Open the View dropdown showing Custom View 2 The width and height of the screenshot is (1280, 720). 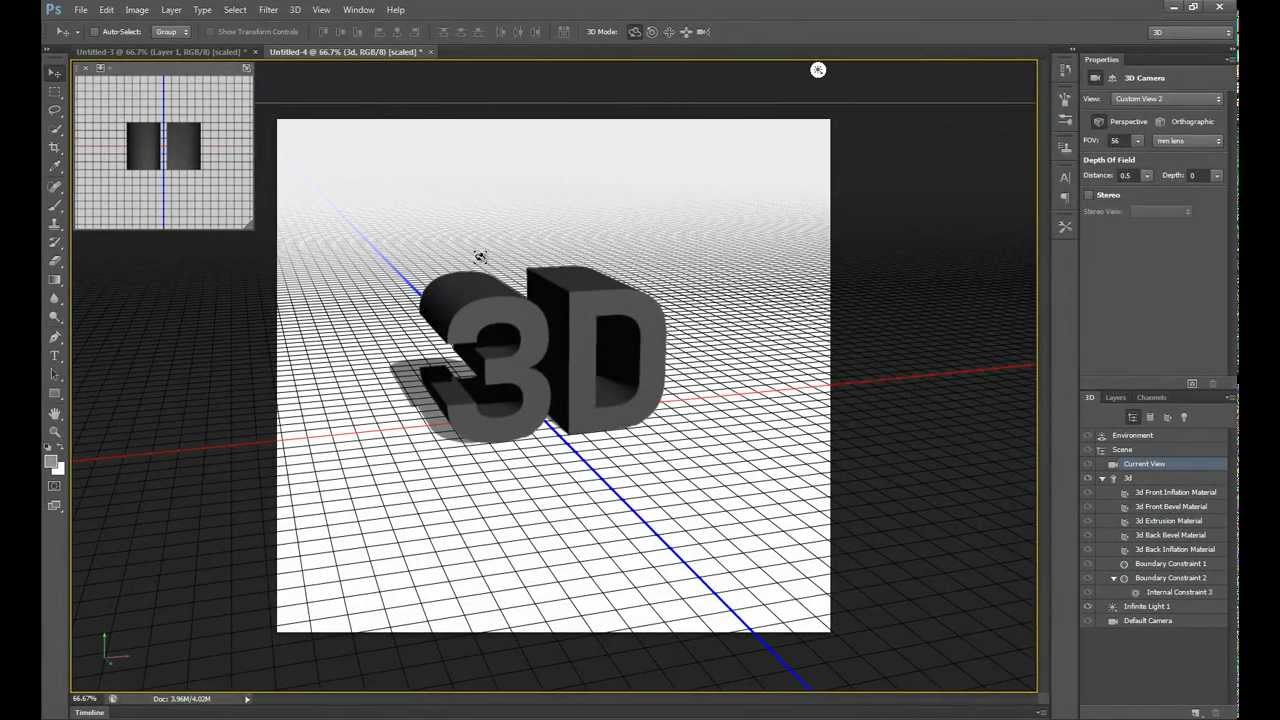(x=1167, y=98)
